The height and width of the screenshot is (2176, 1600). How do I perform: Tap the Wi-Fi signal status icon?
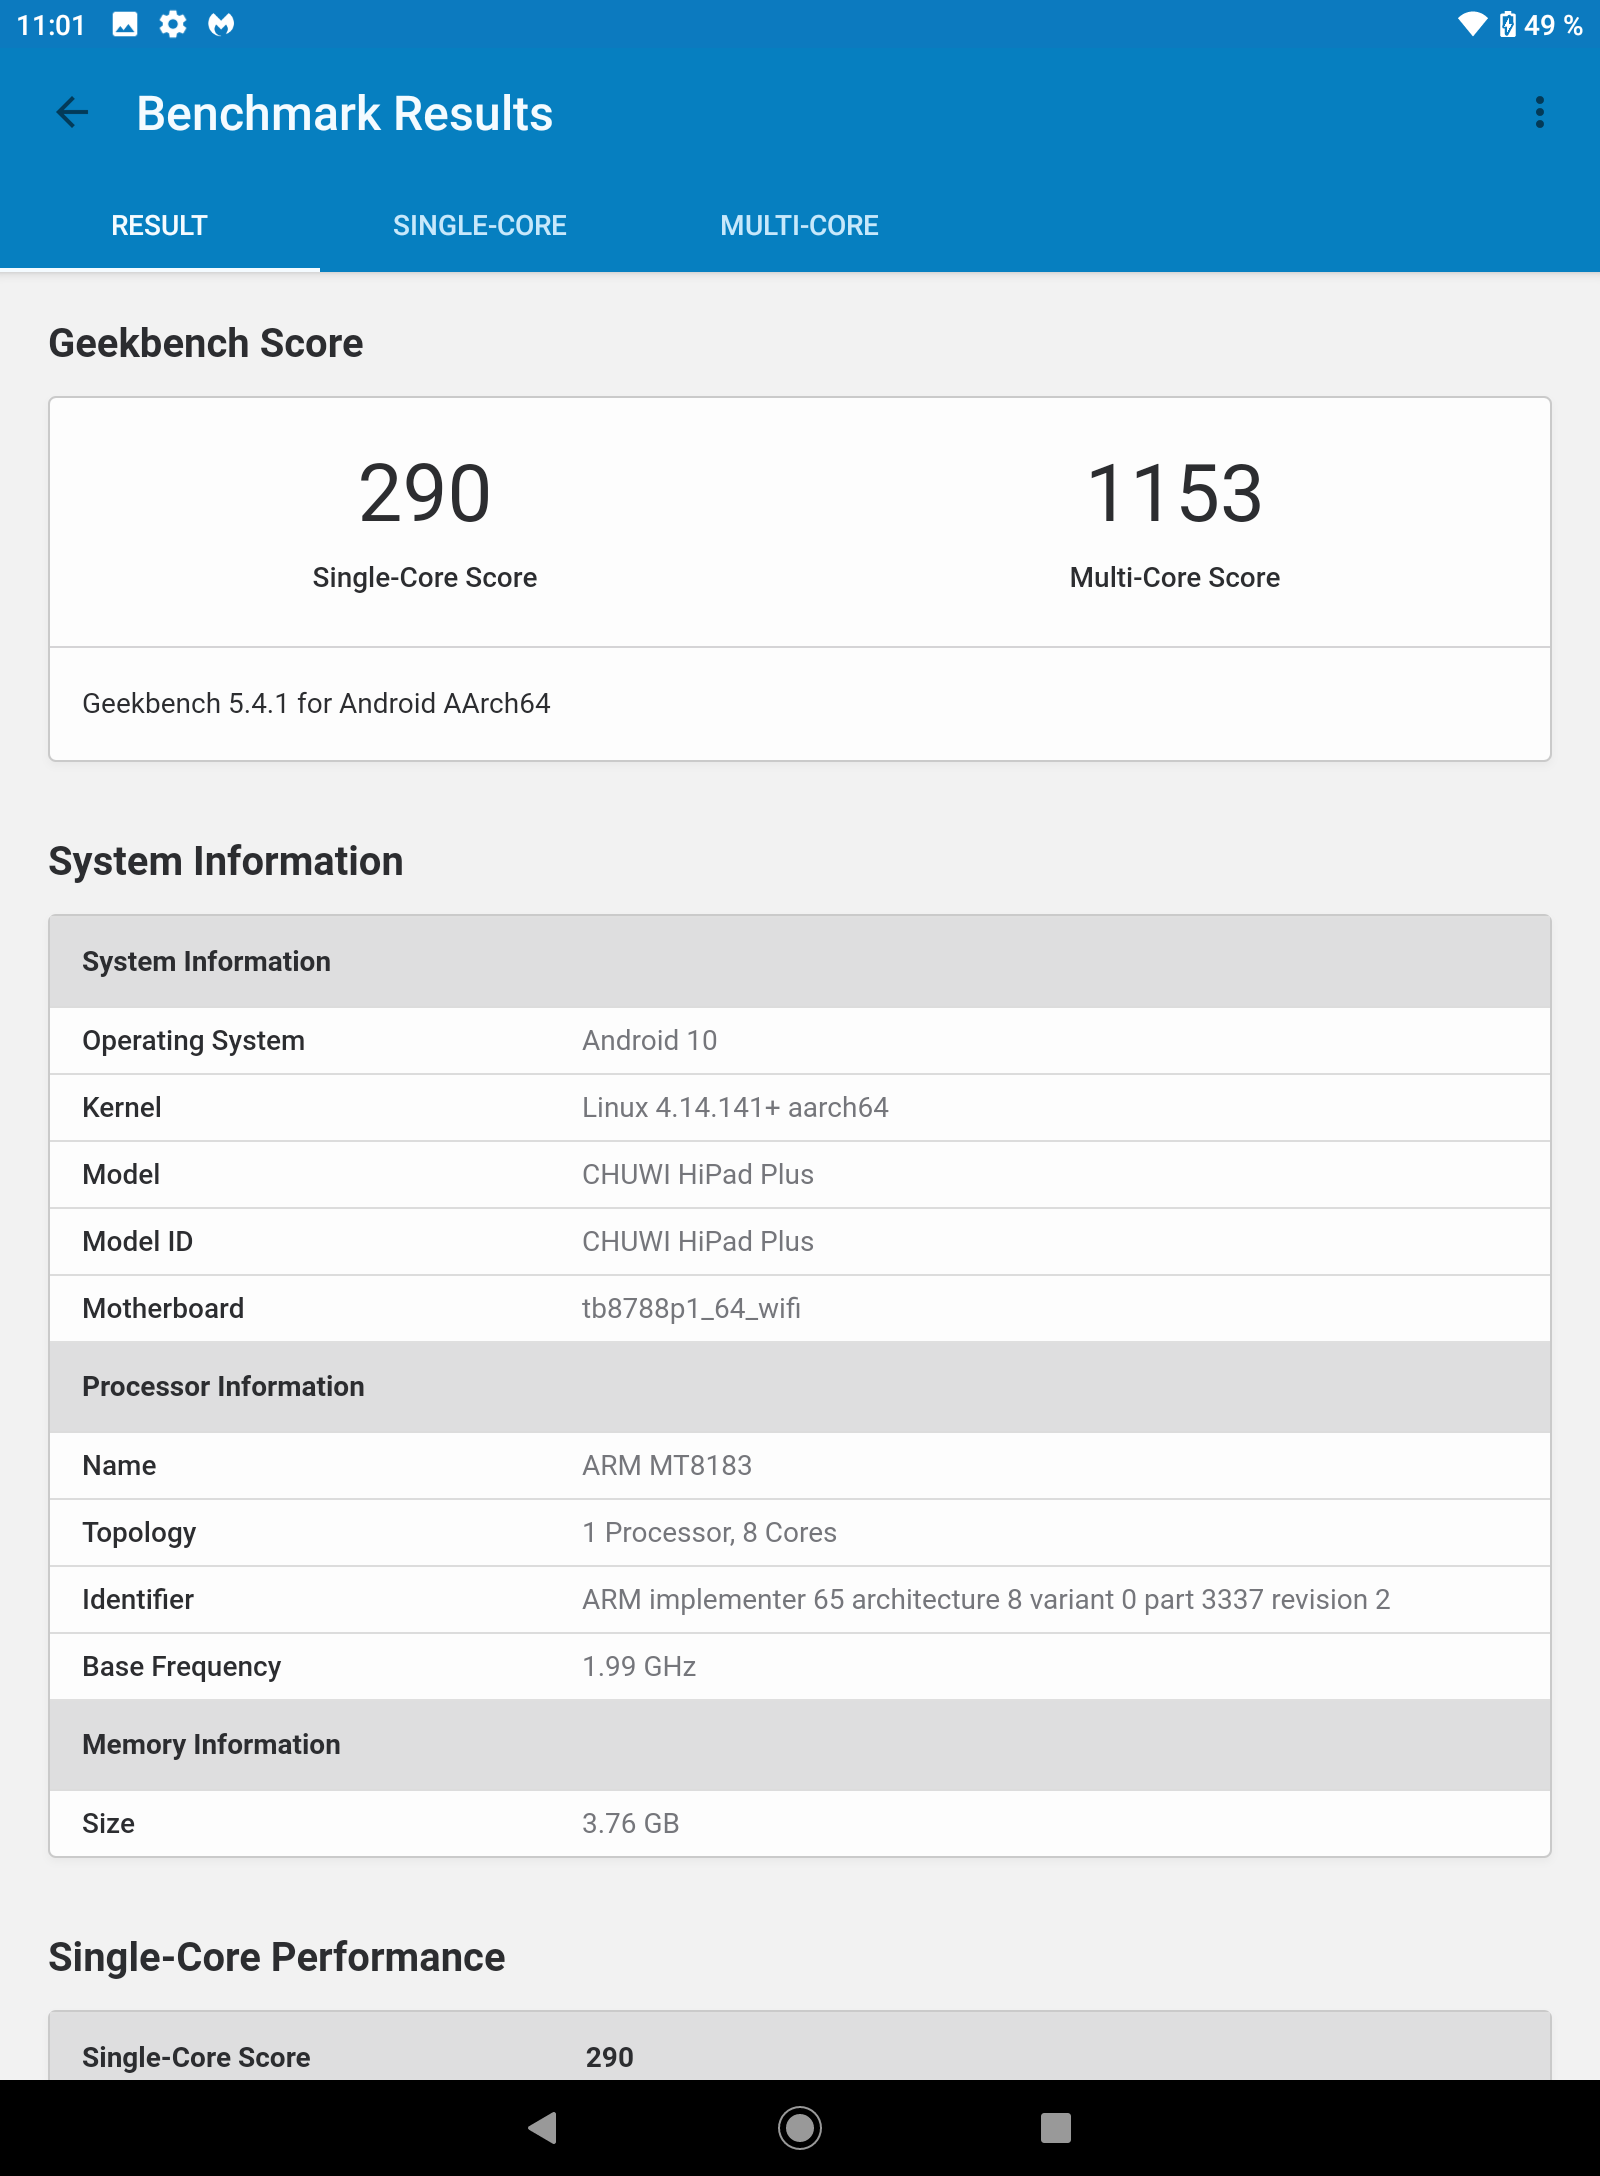1472,24
